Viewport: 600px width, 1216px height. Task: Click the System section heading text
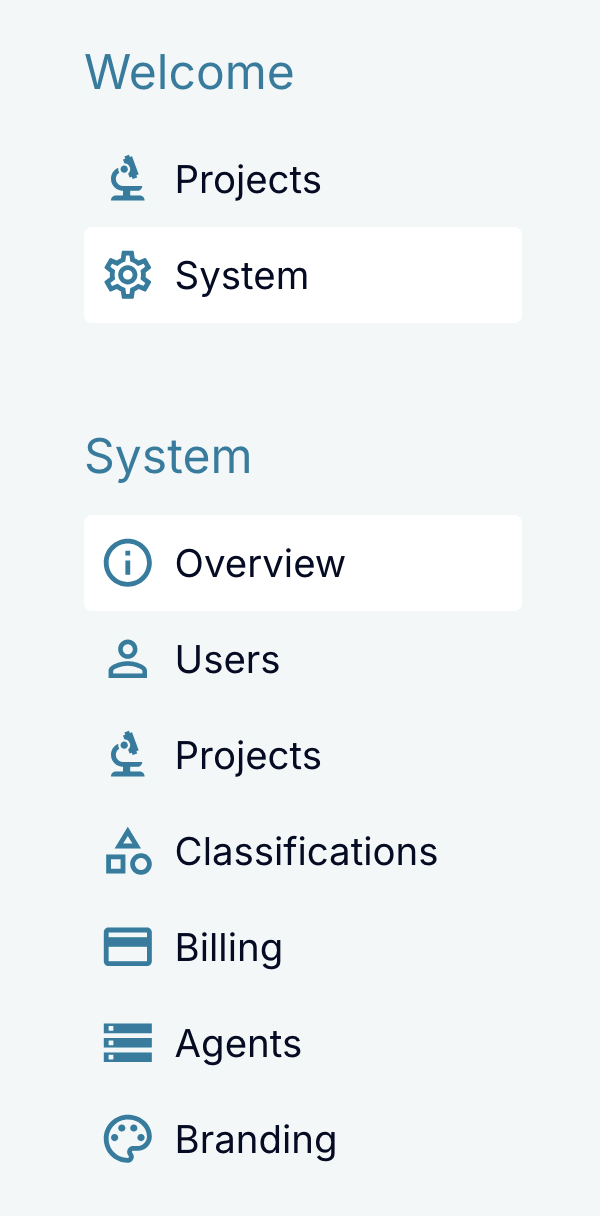click(168, 457)
